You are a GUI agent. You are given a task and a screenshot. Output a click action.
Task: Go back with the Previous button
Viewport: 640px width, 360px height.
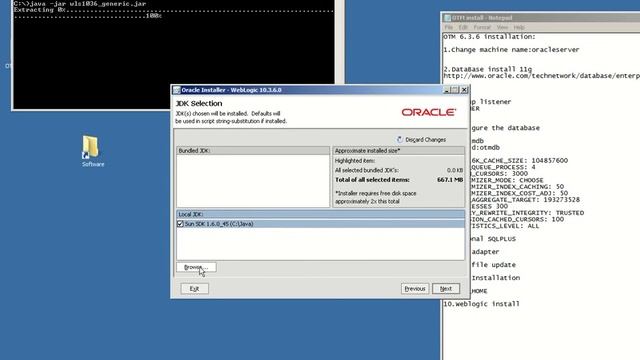415,289
